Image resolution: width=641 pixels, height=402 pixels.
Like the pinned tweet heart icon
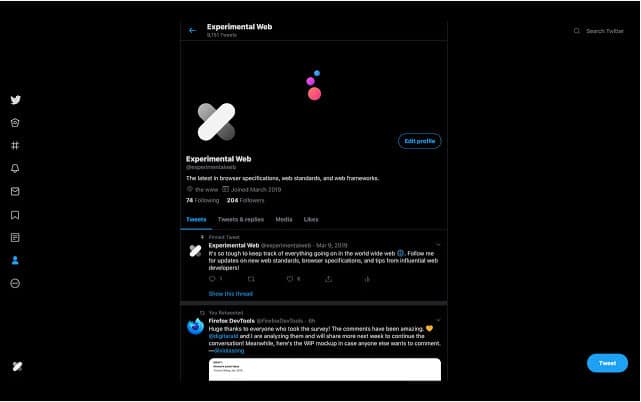[290, 279]
